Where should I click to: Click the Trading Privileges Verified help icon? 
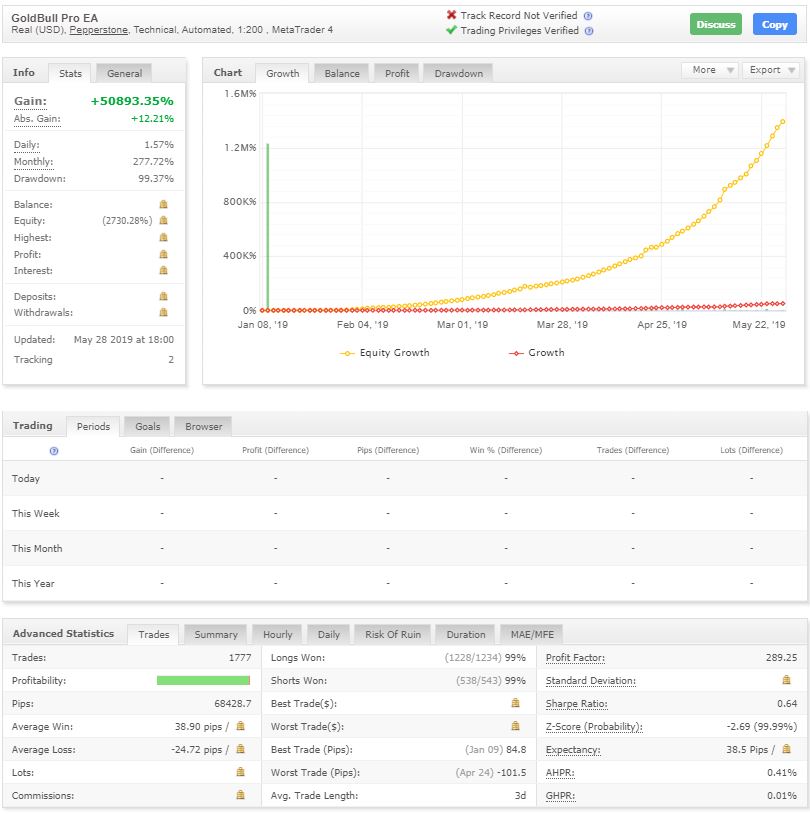click(589, 31)
